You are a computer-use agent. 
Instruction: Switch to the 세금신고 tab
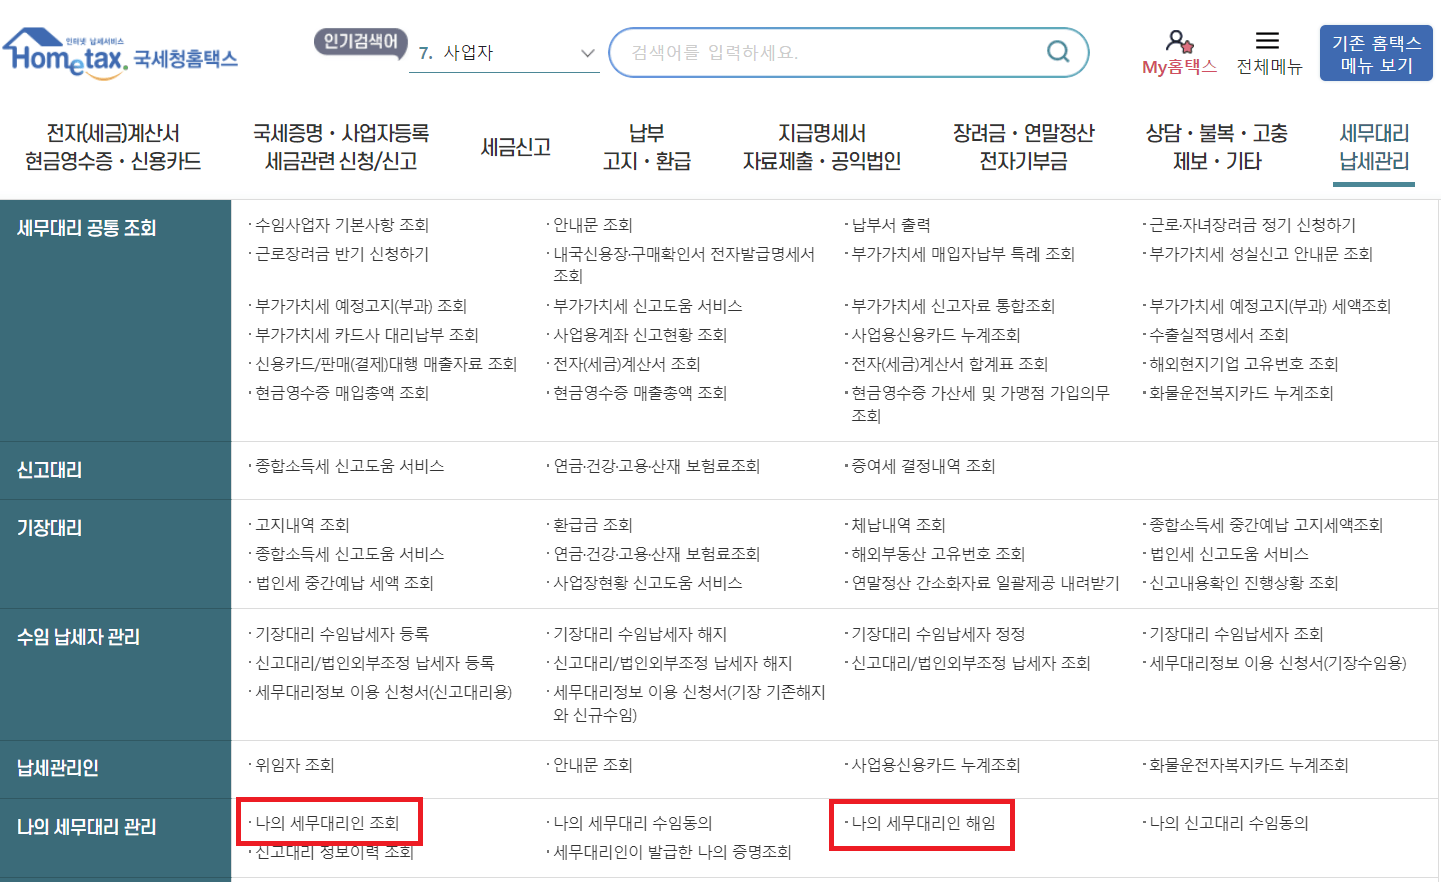[514, 143]
